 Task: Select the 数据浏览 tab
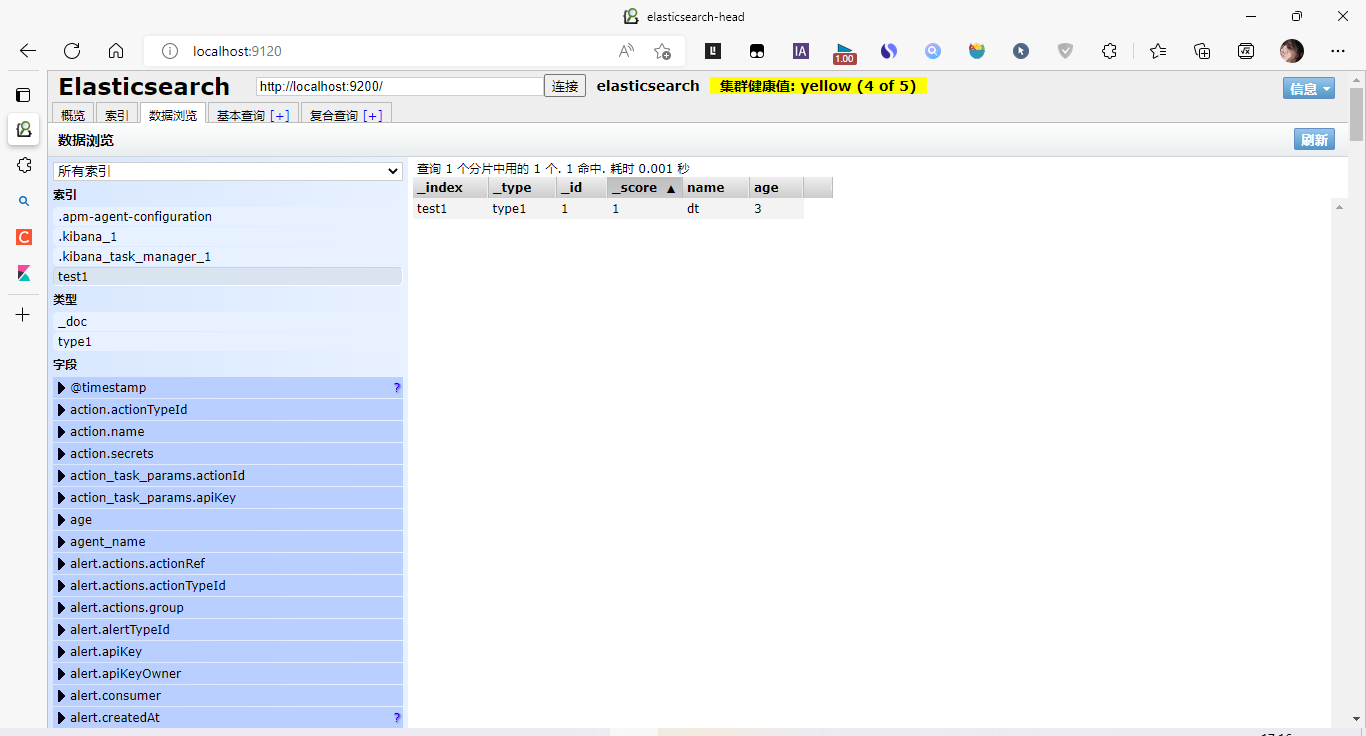173,114
